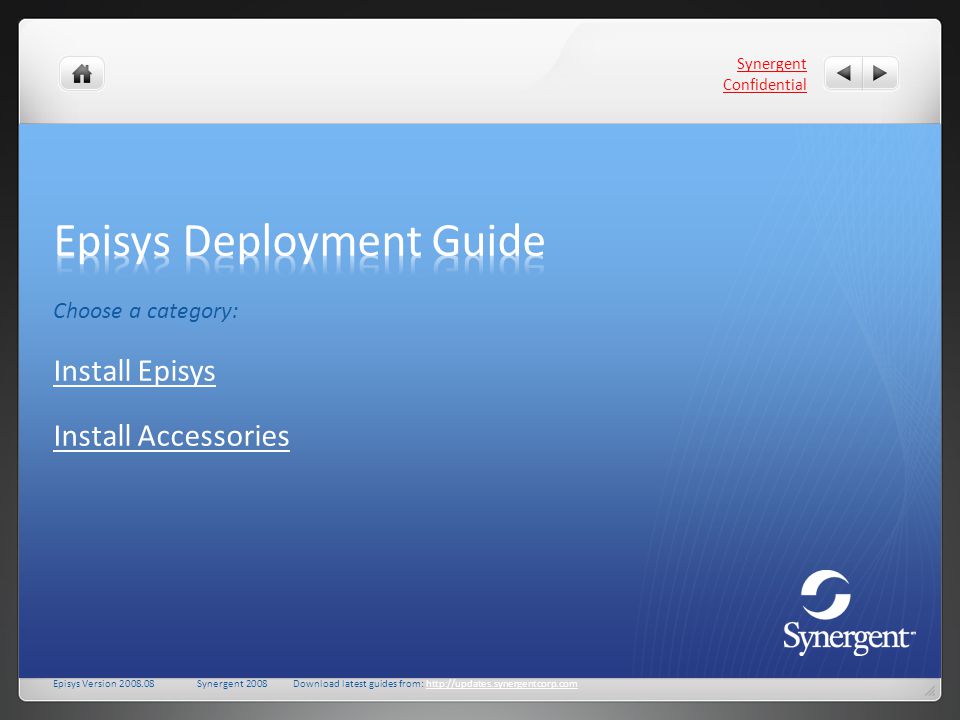Click the 'Episys Version 2008.08' footer text
960x720 pixels.
click(x=103, y=684)
